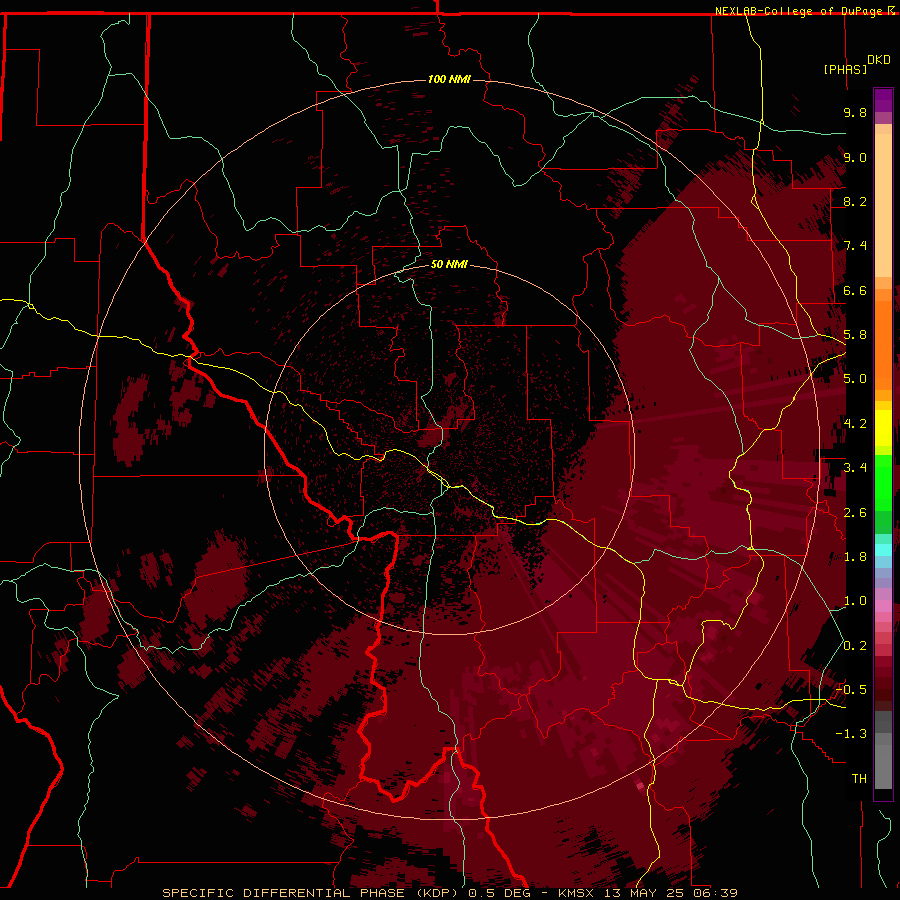This screenshot has width=900, height=900.
Task: Pick the light peach band of color scale
Action: coord(883,207)
